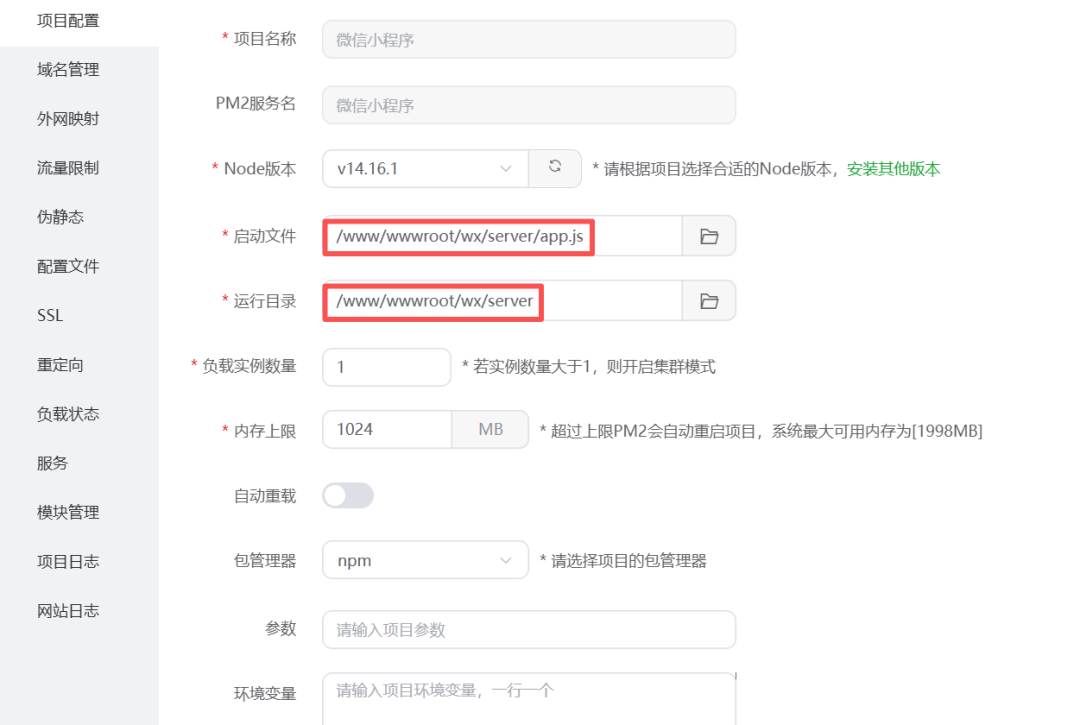Enable the 自动重载 switch
The height and width of the screenshot is (725, 1080).
[x=348, y=495]
